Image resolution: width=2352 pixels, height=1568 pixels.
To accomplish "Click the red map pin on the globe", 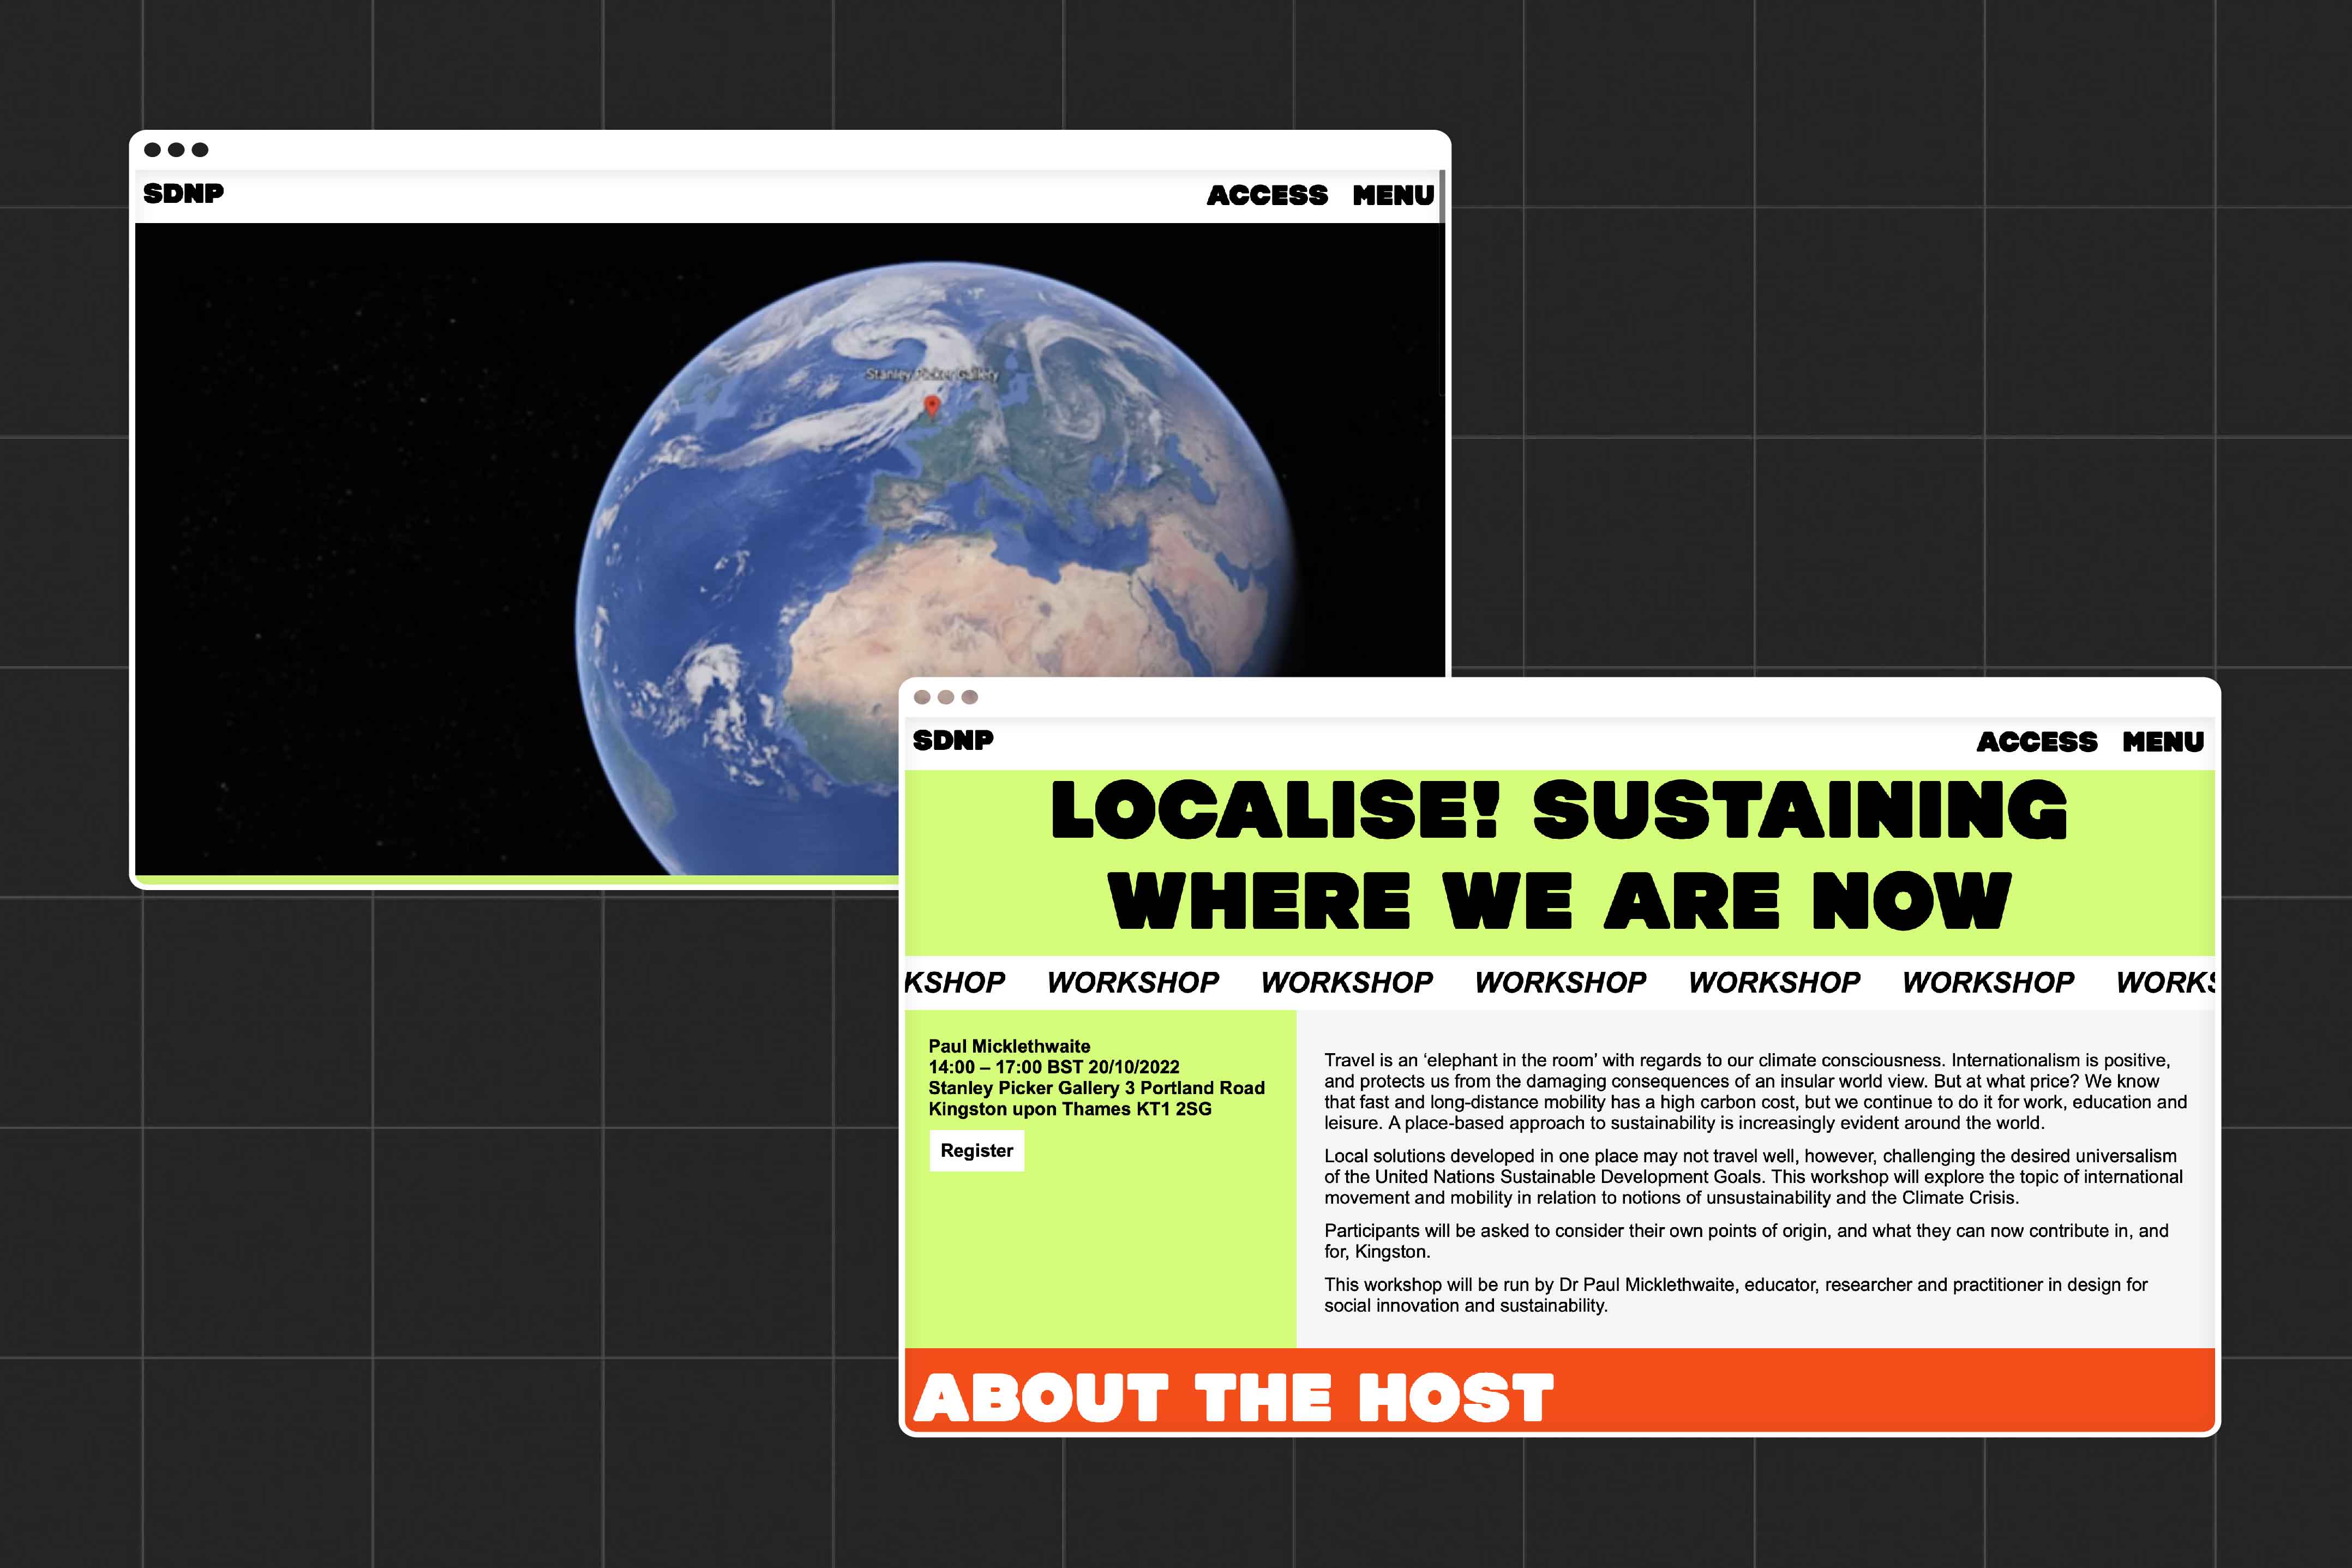I will pyautogui.click(x=930, y=404).
